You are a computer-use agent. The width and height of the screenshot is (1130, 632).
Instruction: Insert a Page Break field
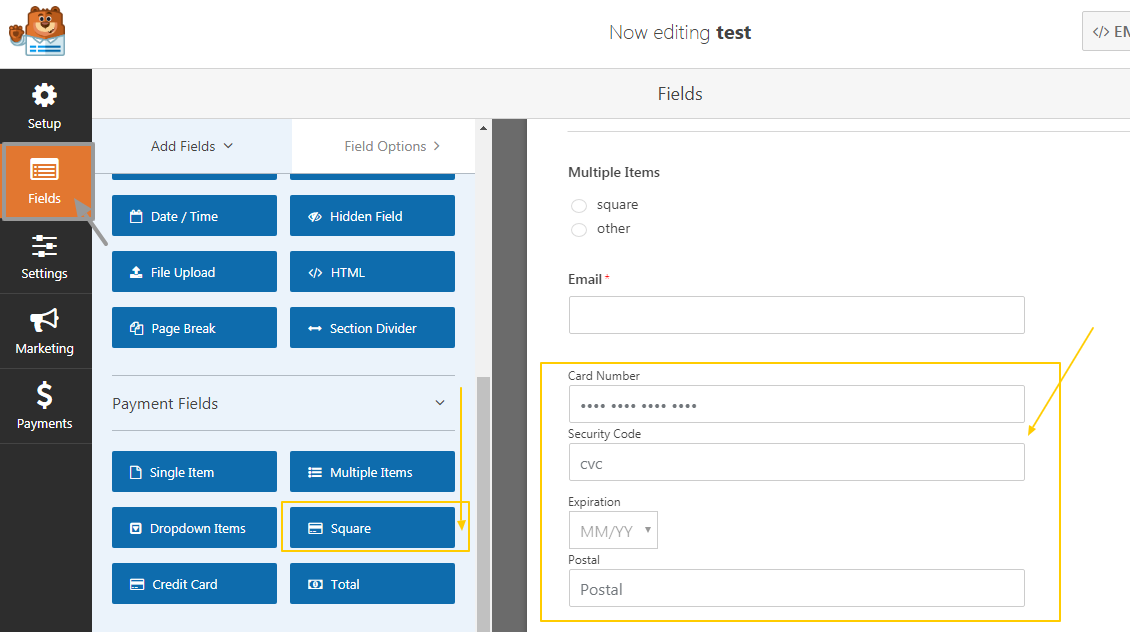(194, 327)
